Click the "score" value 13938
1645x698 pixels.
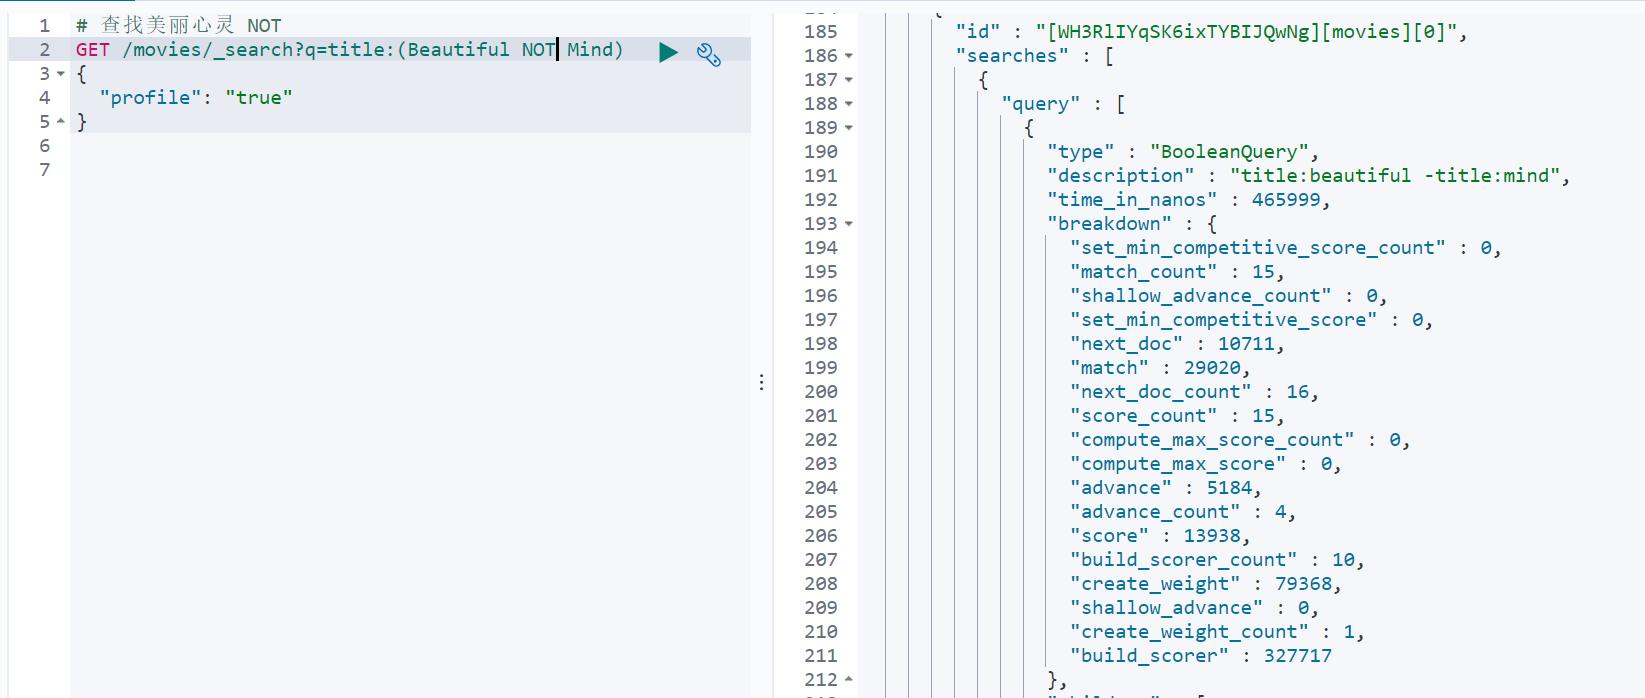point(1212,536)
